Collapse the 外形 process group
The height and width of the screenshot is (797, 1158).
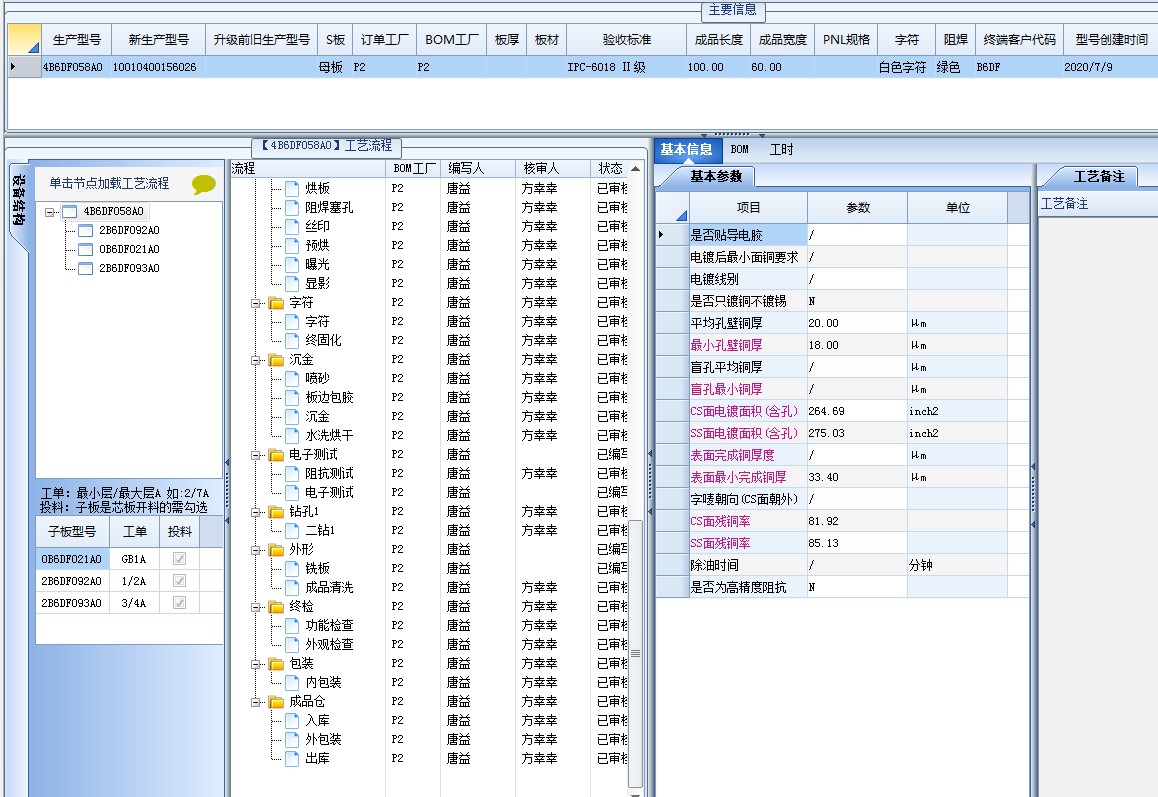pyautogui.click(x=256, y=550)
